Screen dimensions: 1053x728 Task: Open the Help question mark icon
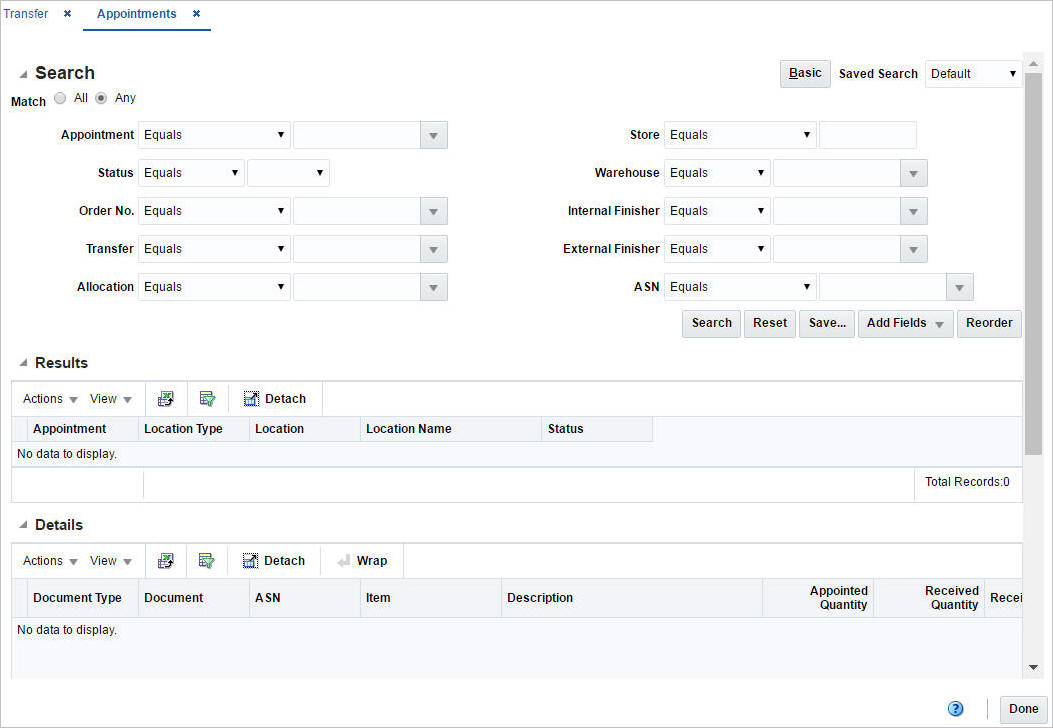tap(955, 708)
